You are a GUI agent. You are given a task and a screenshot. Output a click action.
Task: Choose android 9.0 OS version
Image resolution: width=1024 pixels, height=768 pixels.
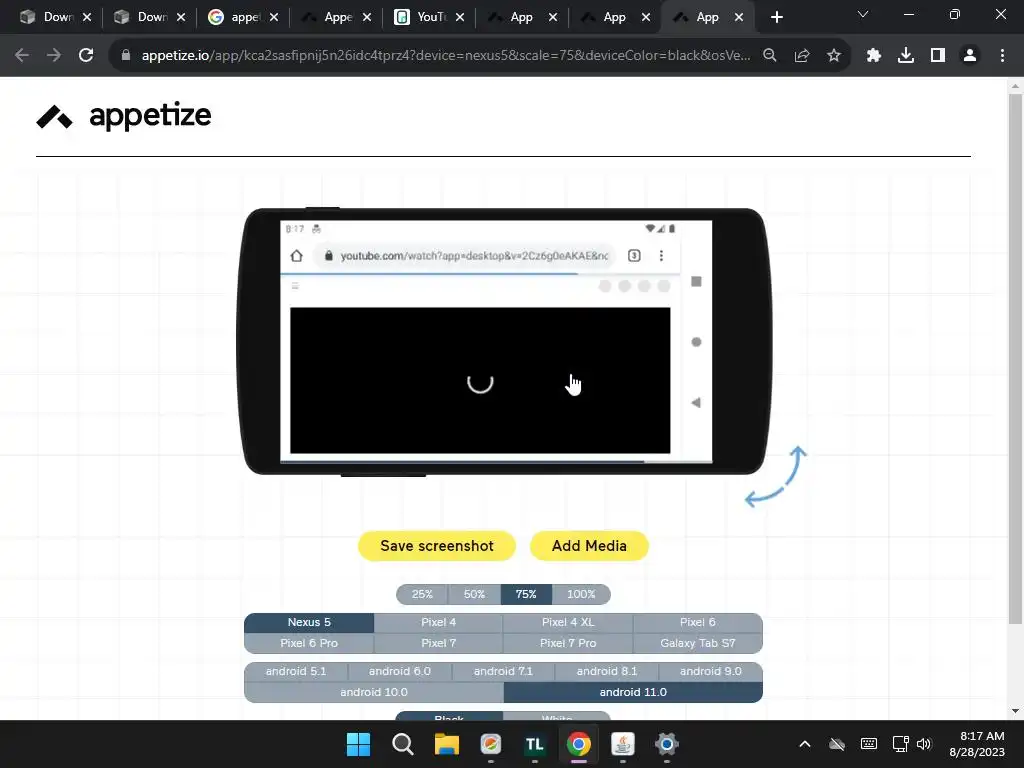tap(711, 671)
